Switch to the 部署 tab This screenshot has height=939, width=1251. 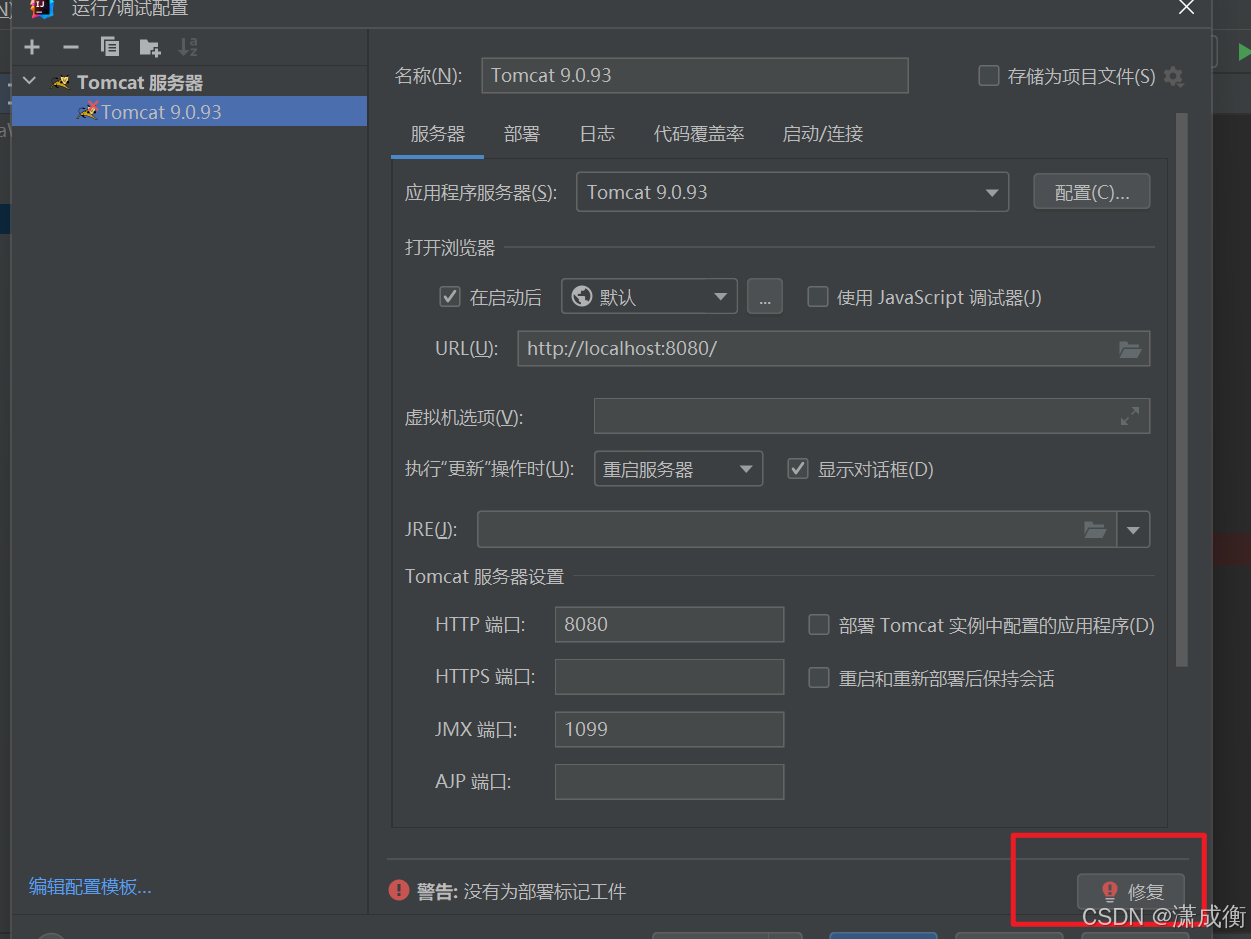point(522,134)
